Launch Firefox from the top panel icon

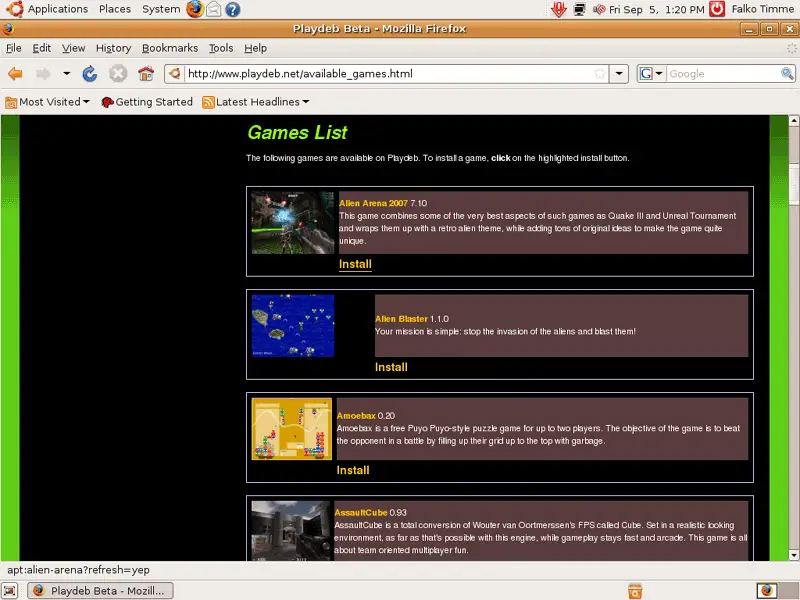click(194, 9)
